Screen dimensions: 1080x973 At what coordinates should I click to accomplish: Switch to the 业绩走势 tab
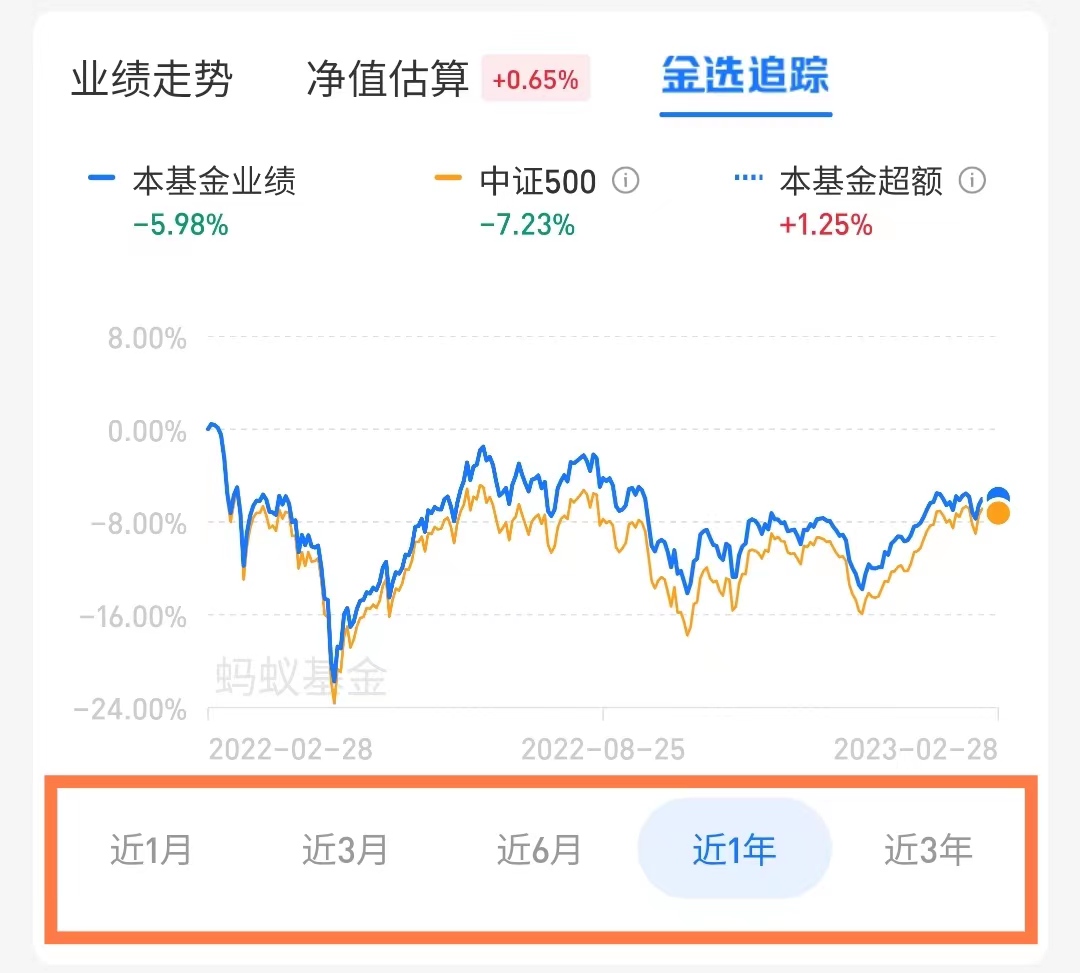coord(152,80)
